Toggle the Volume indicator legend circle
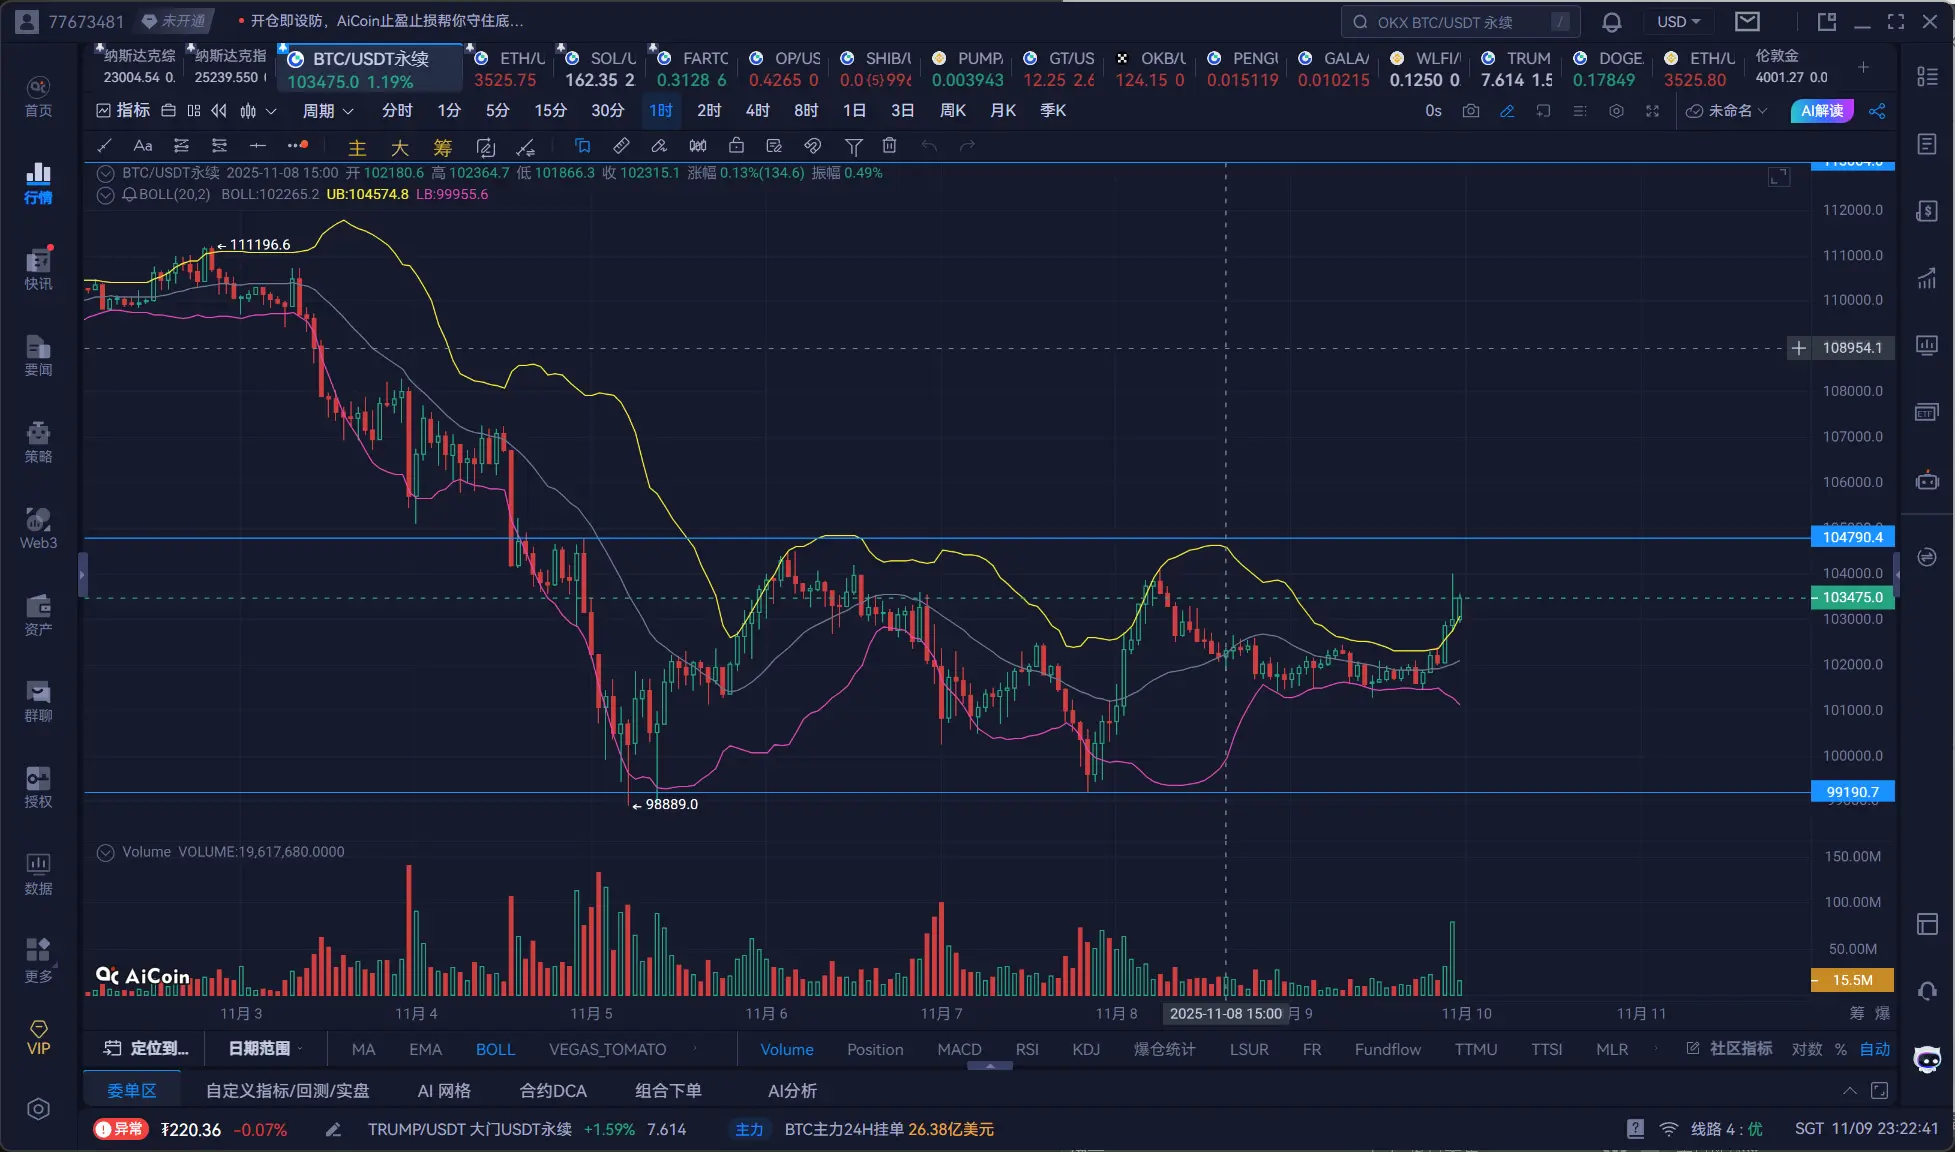Image resolution: width=1955 pixels, height=1152 pixels. click(x=105, y=852)
